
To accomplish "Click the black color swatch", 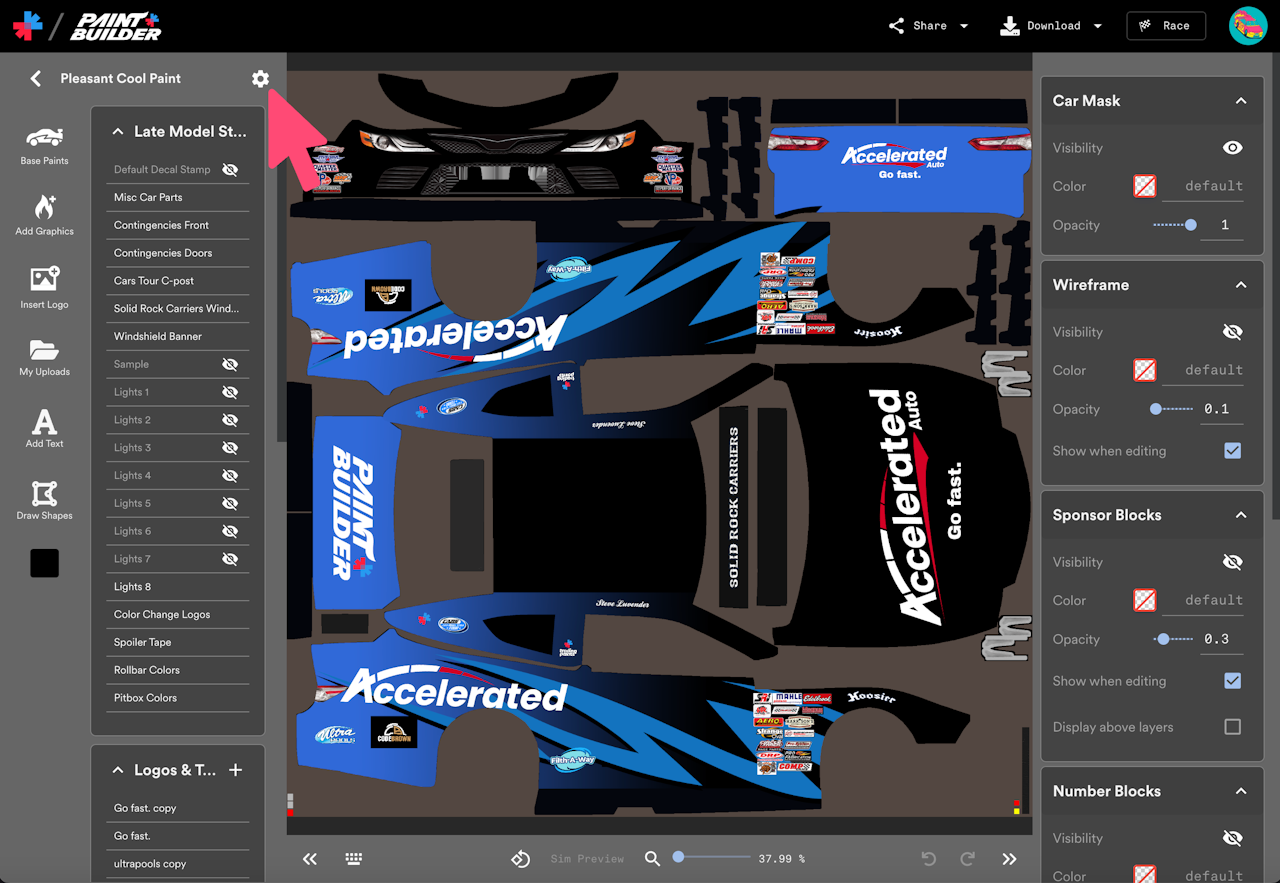I will (x=44, y=563).
